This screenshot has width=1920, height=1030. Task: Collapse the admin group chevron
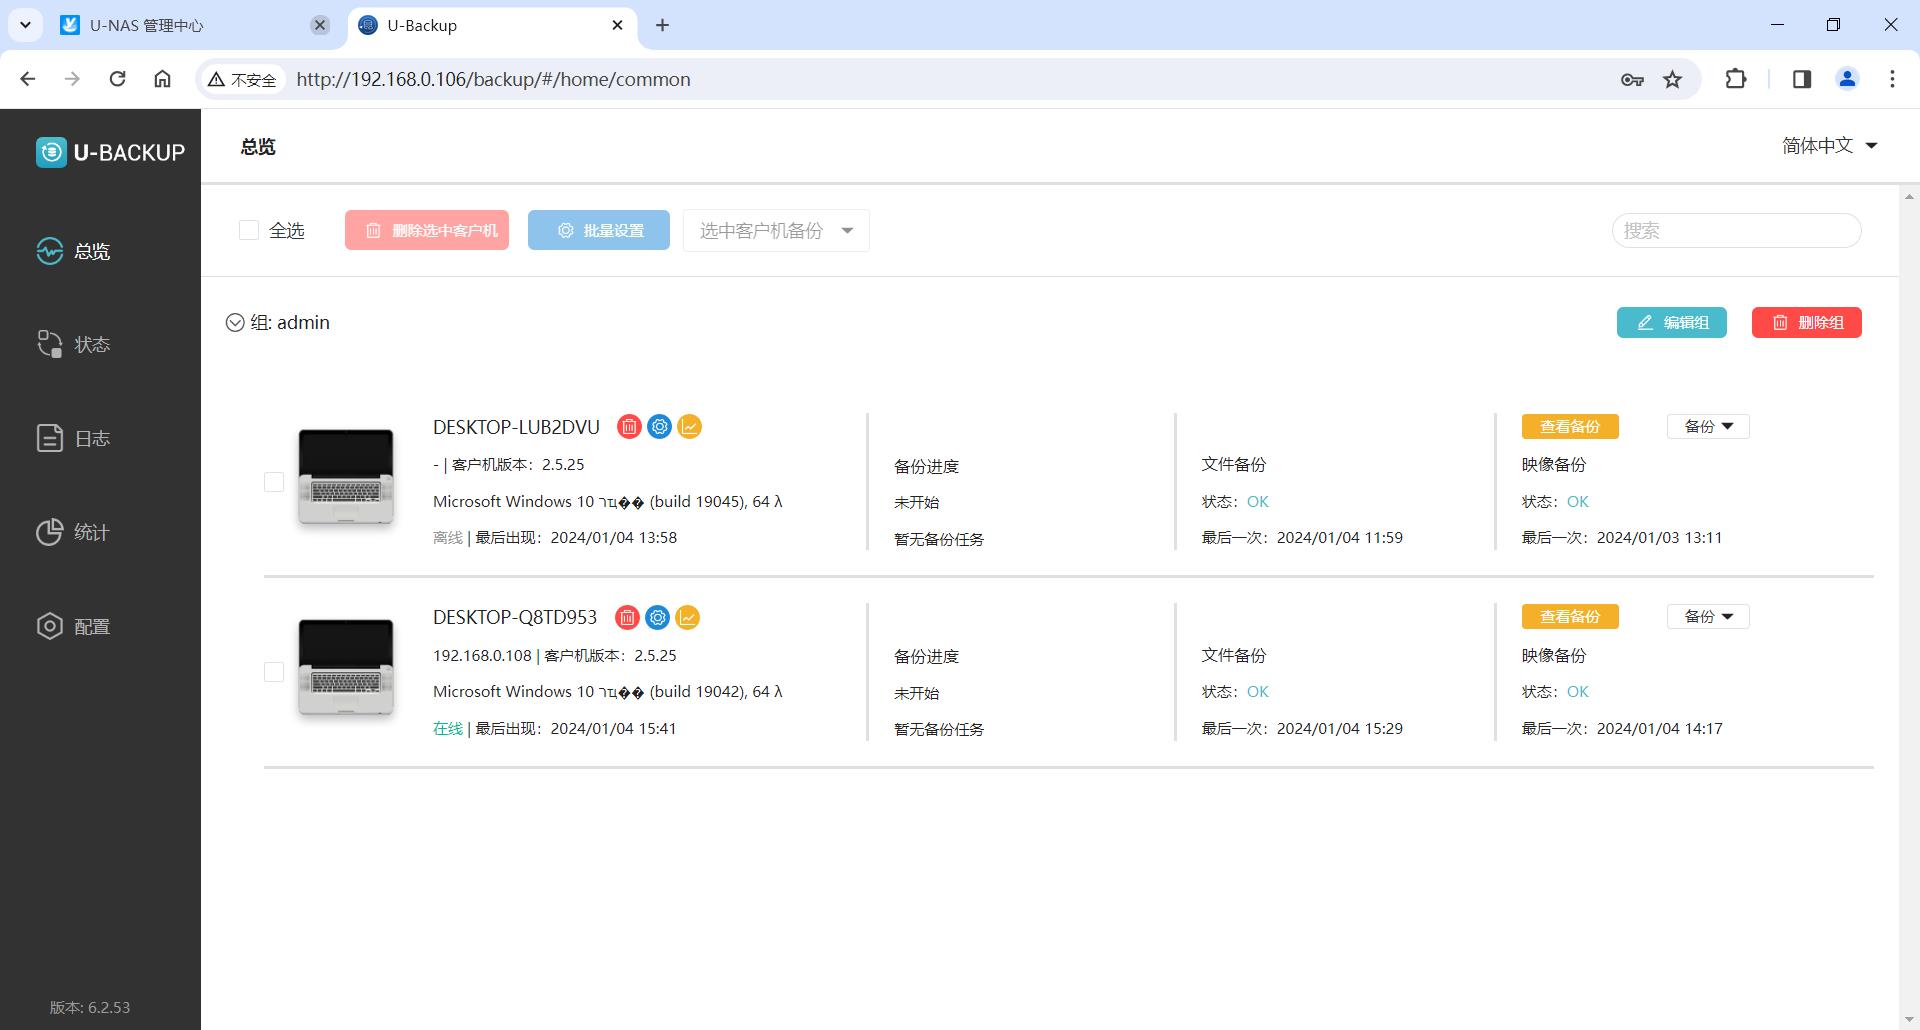tap(235, 322)
